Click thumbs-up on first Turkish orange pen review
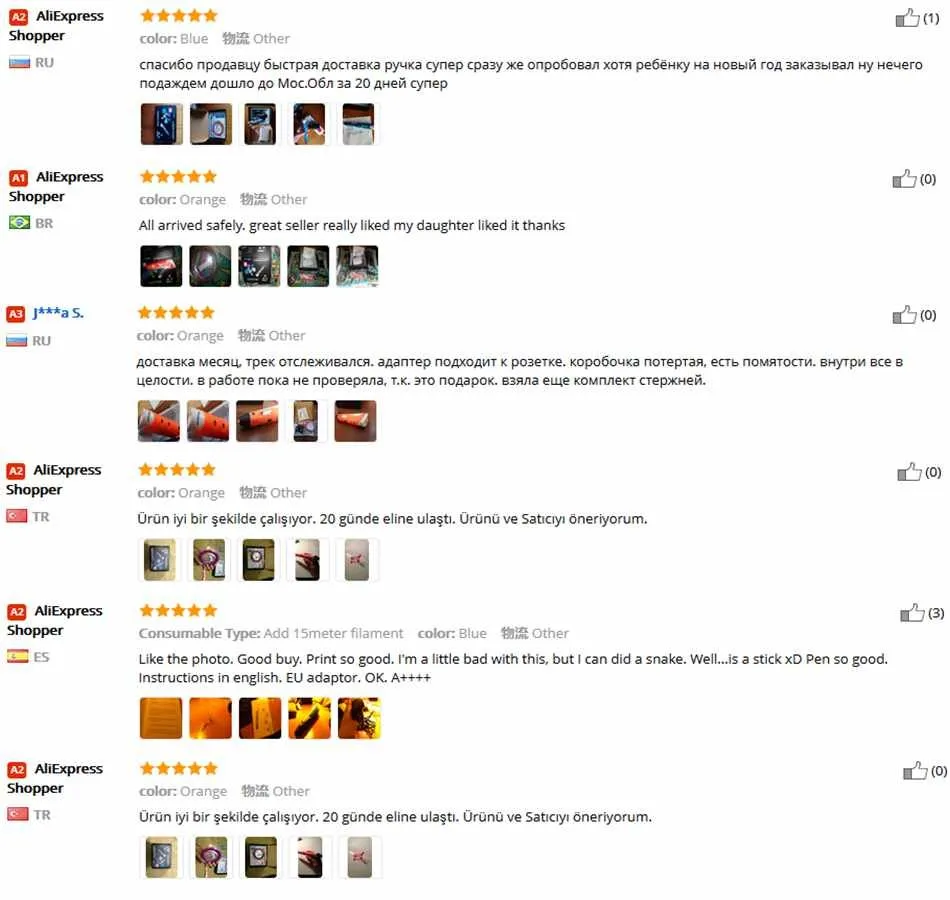 (909, 472)
